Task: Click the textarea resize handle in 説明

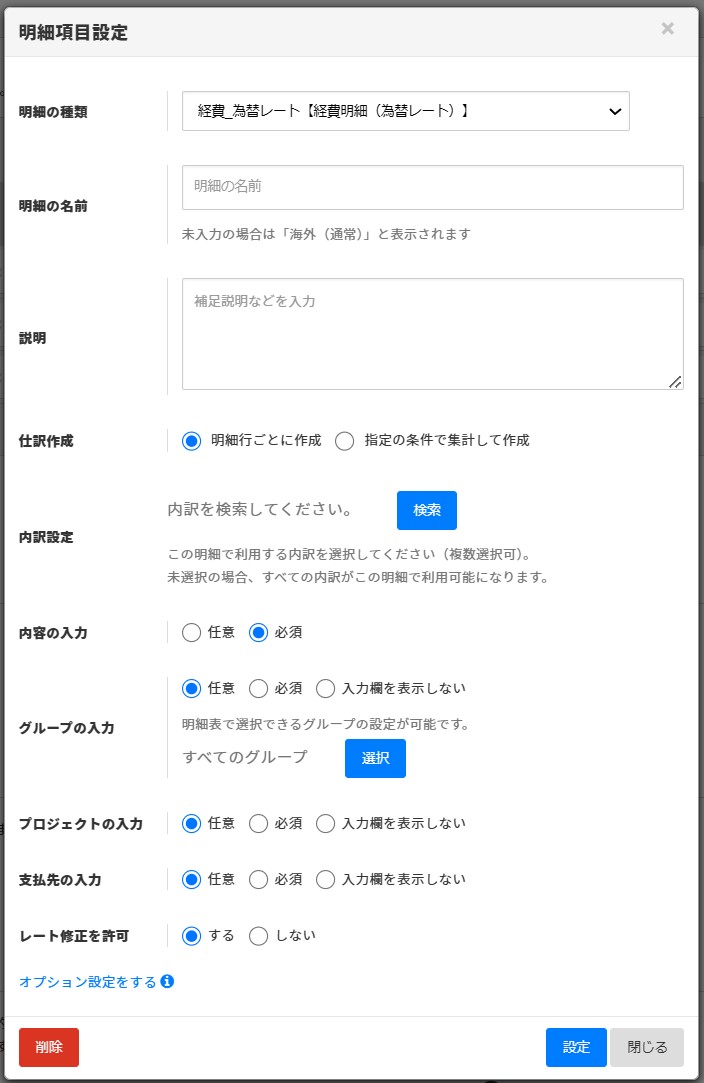Action: [675, 381]
